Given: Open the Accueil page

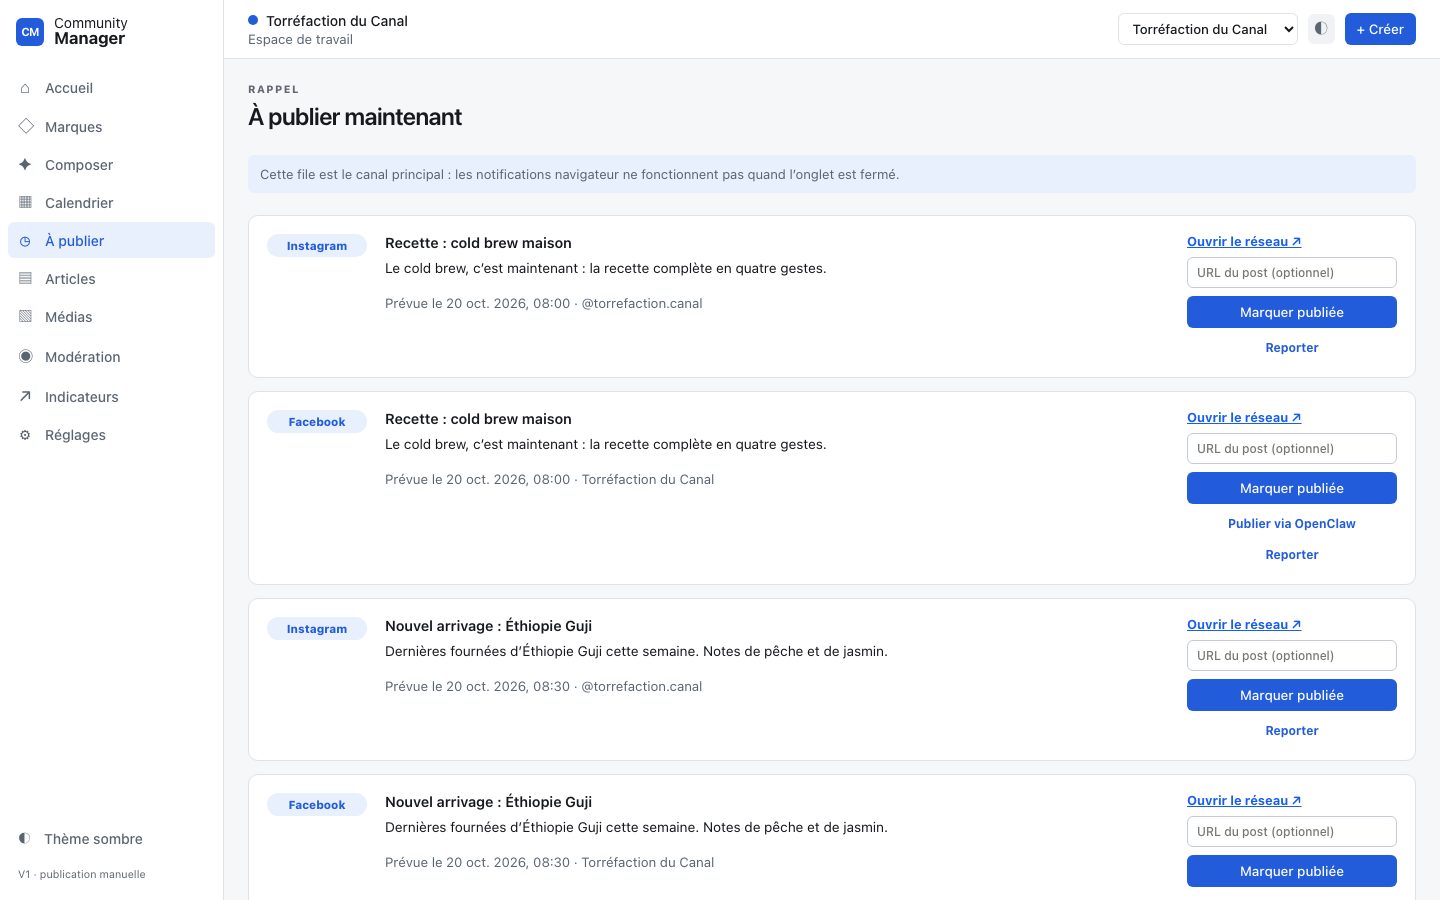Looking at the screenshot, I should [x=111, y=88].
